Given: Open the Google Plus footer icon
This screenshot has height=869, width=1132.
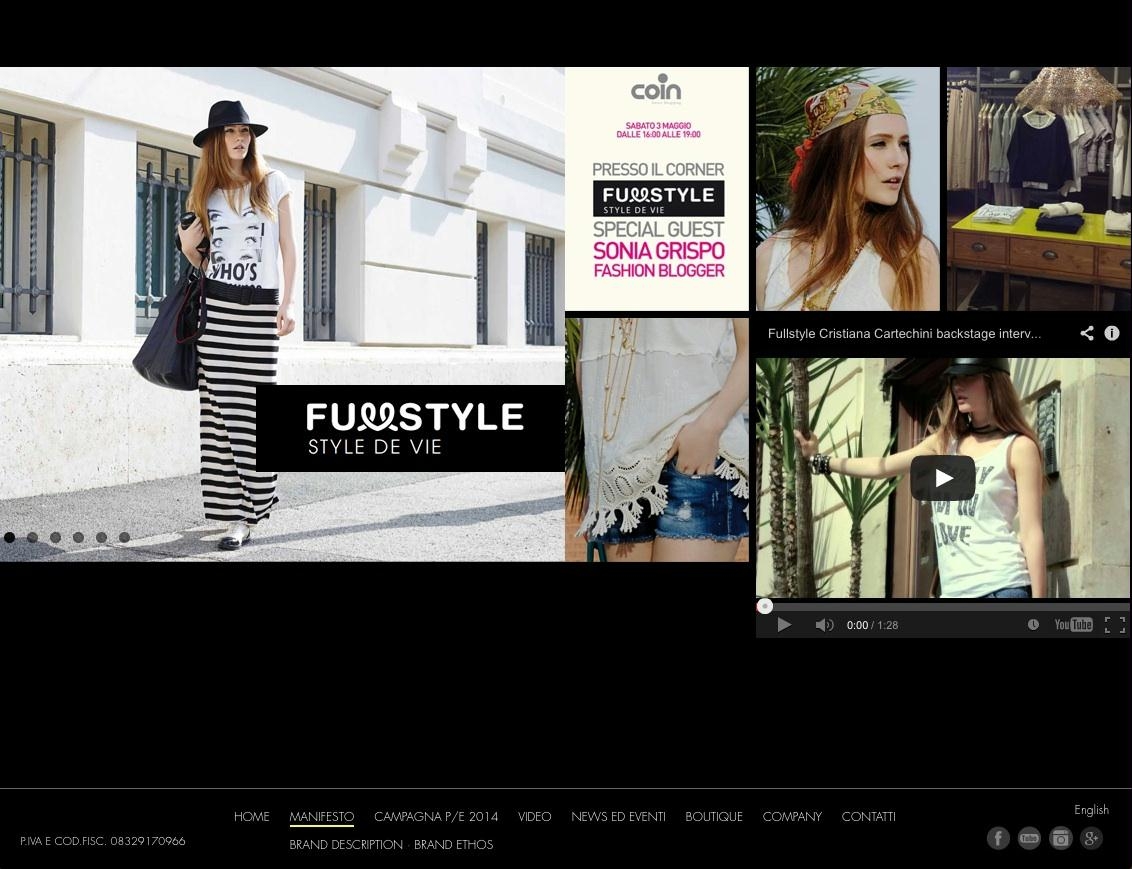Looking at the screenshot, I should point(1091,838).
